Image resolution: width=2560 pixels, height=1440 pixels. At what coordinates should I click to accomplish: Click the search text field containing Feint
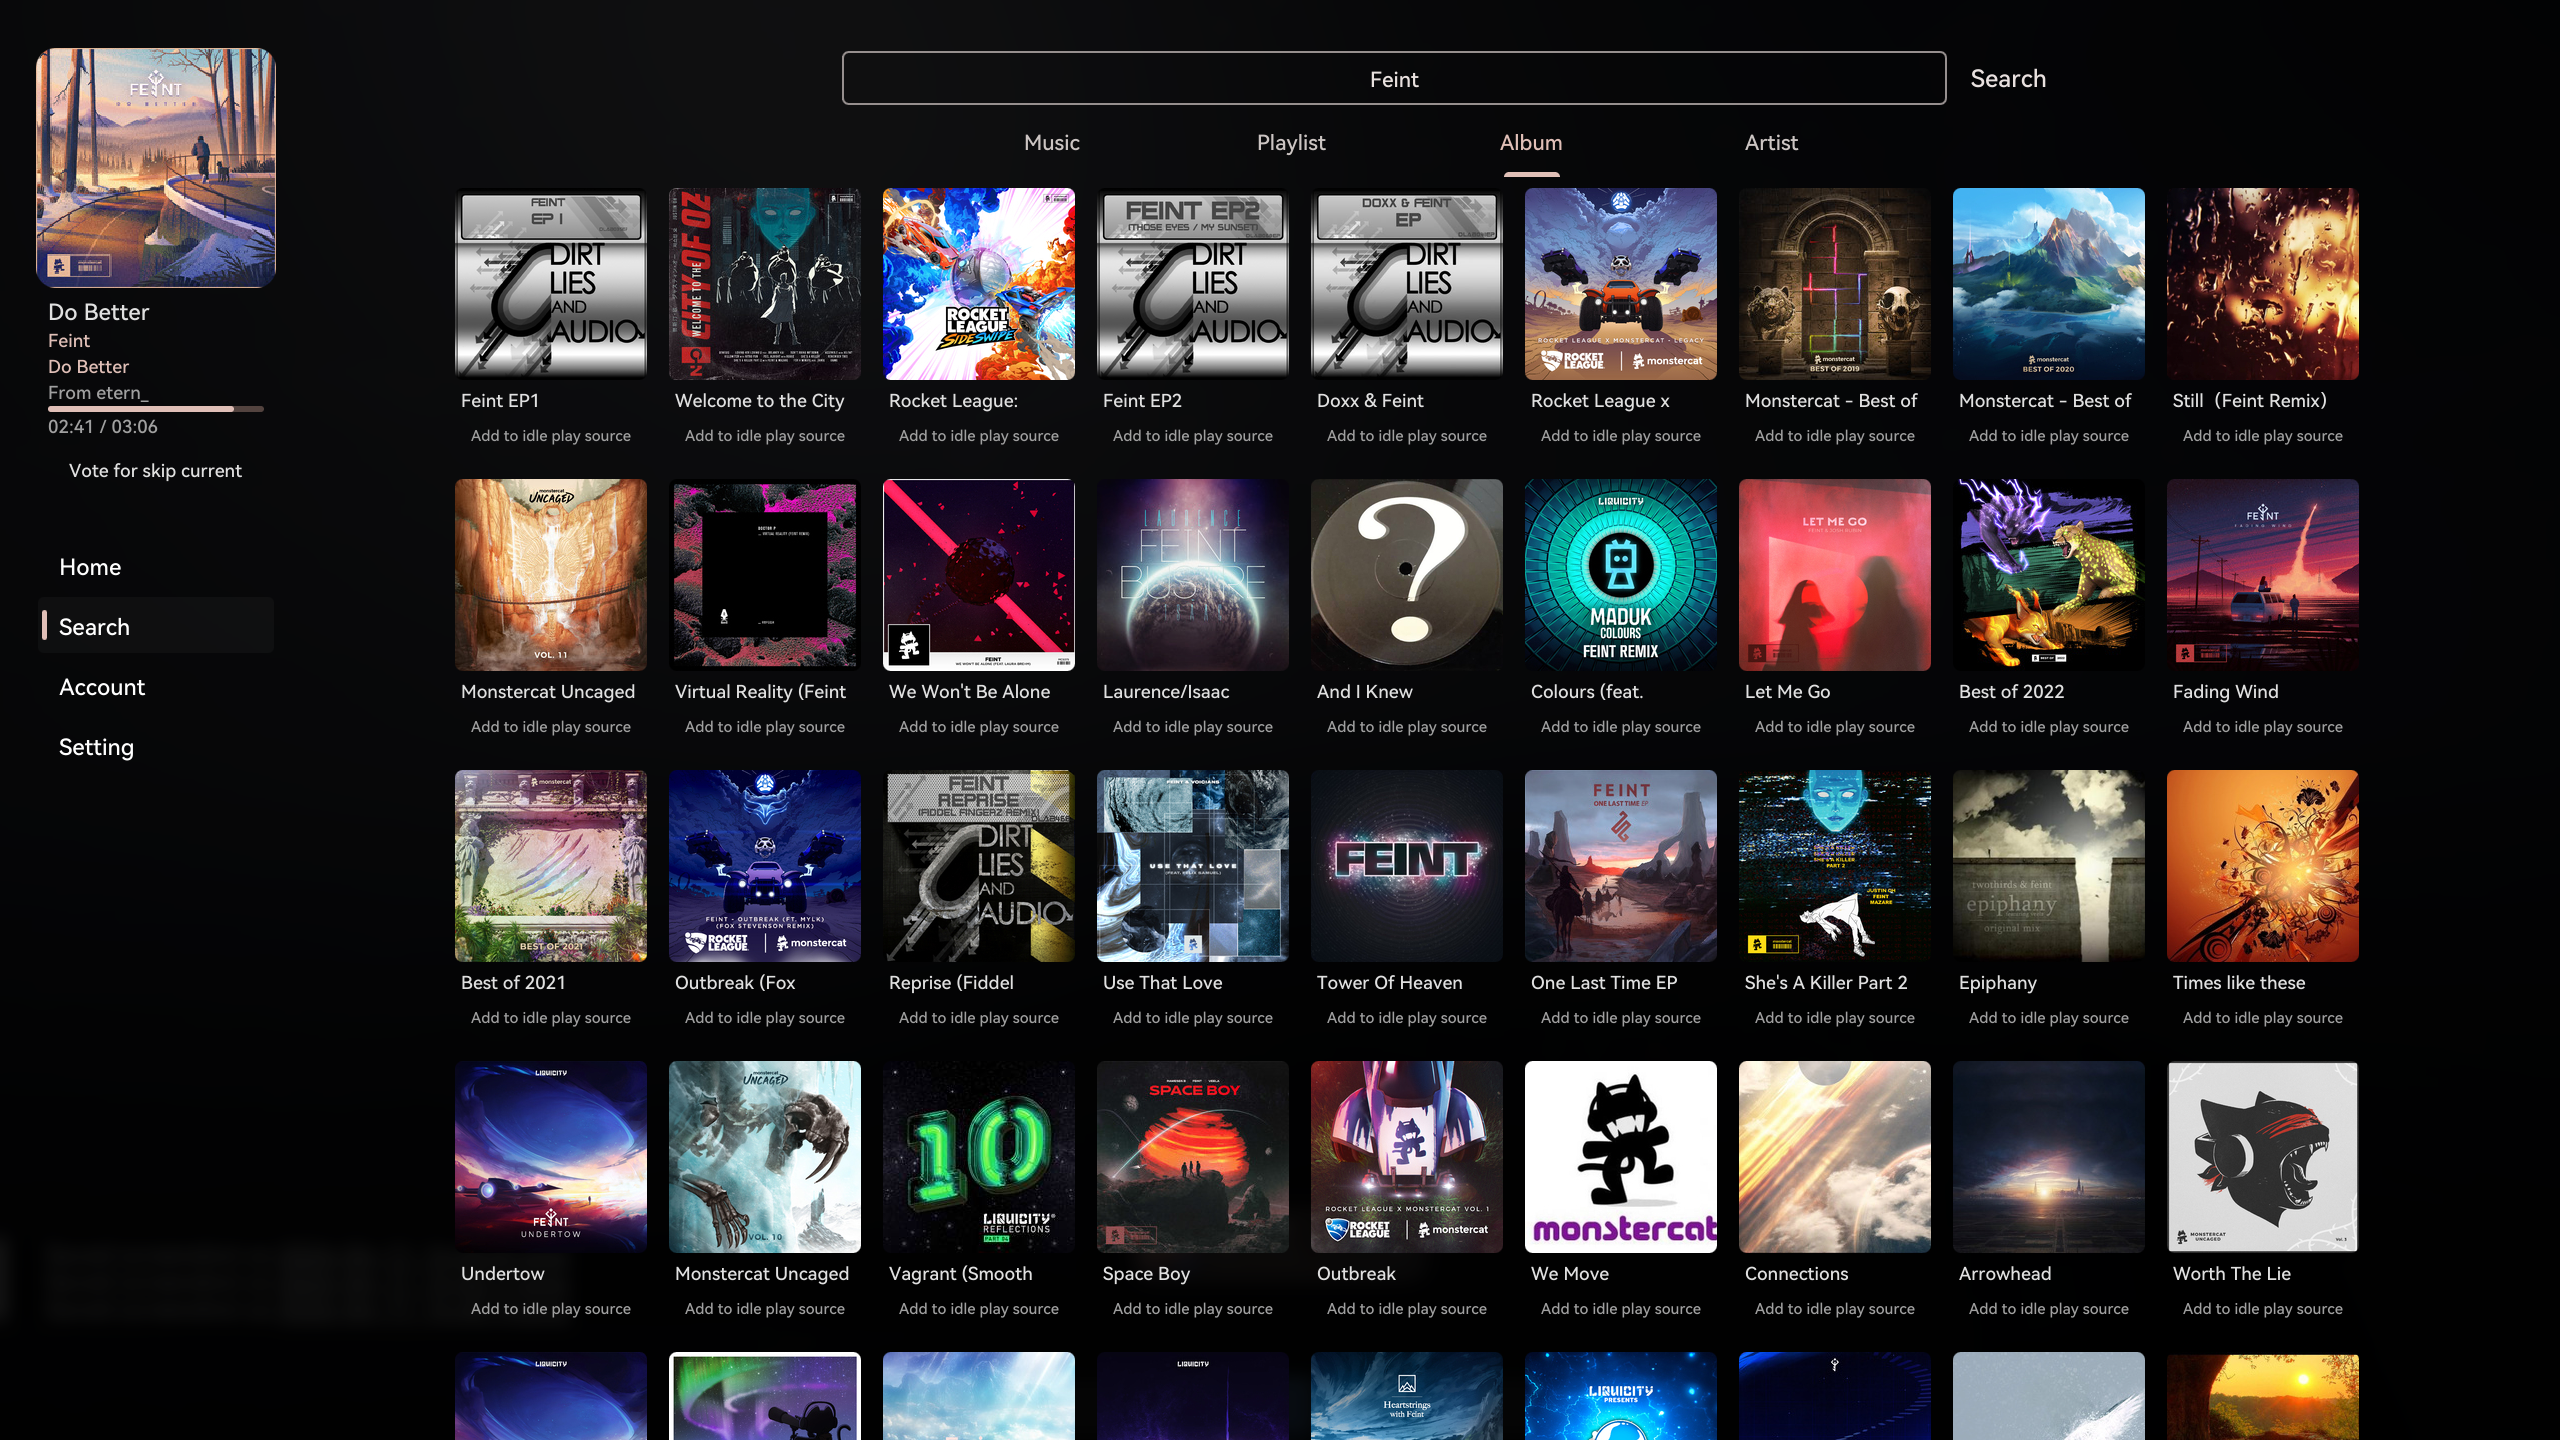coord(1393,78)
